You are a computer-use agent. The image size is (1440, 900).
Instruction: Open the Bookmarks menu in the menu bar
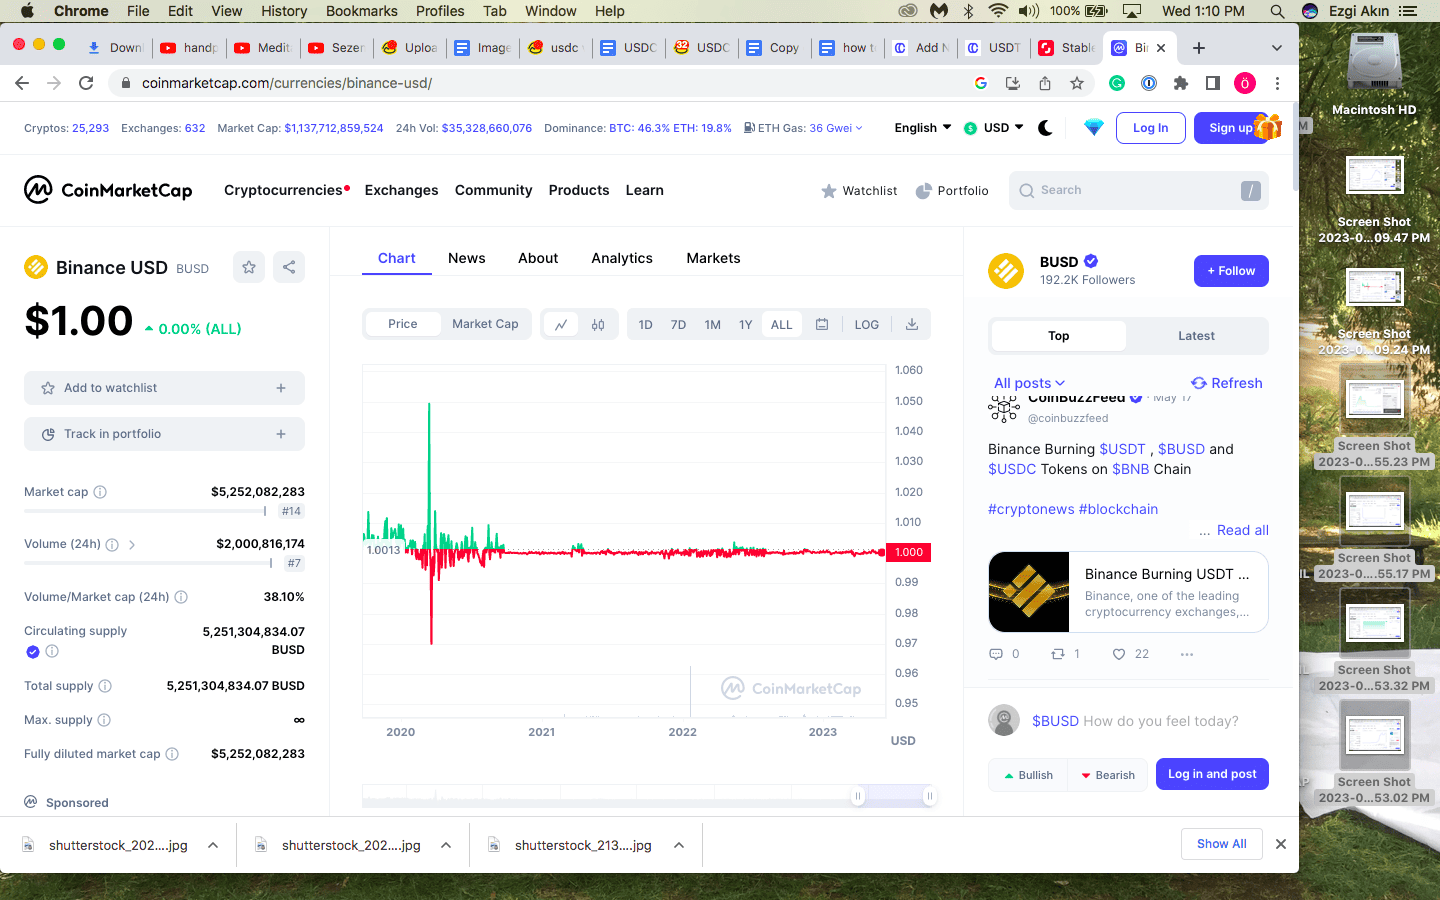point(362,11)
